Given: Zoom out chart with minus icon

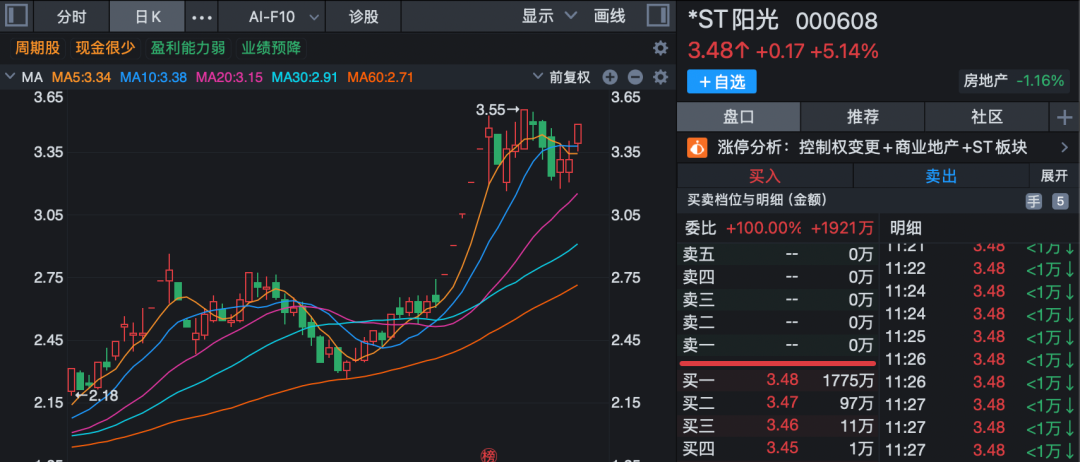Looking at the screenshot, I should (x=636, y=77).
